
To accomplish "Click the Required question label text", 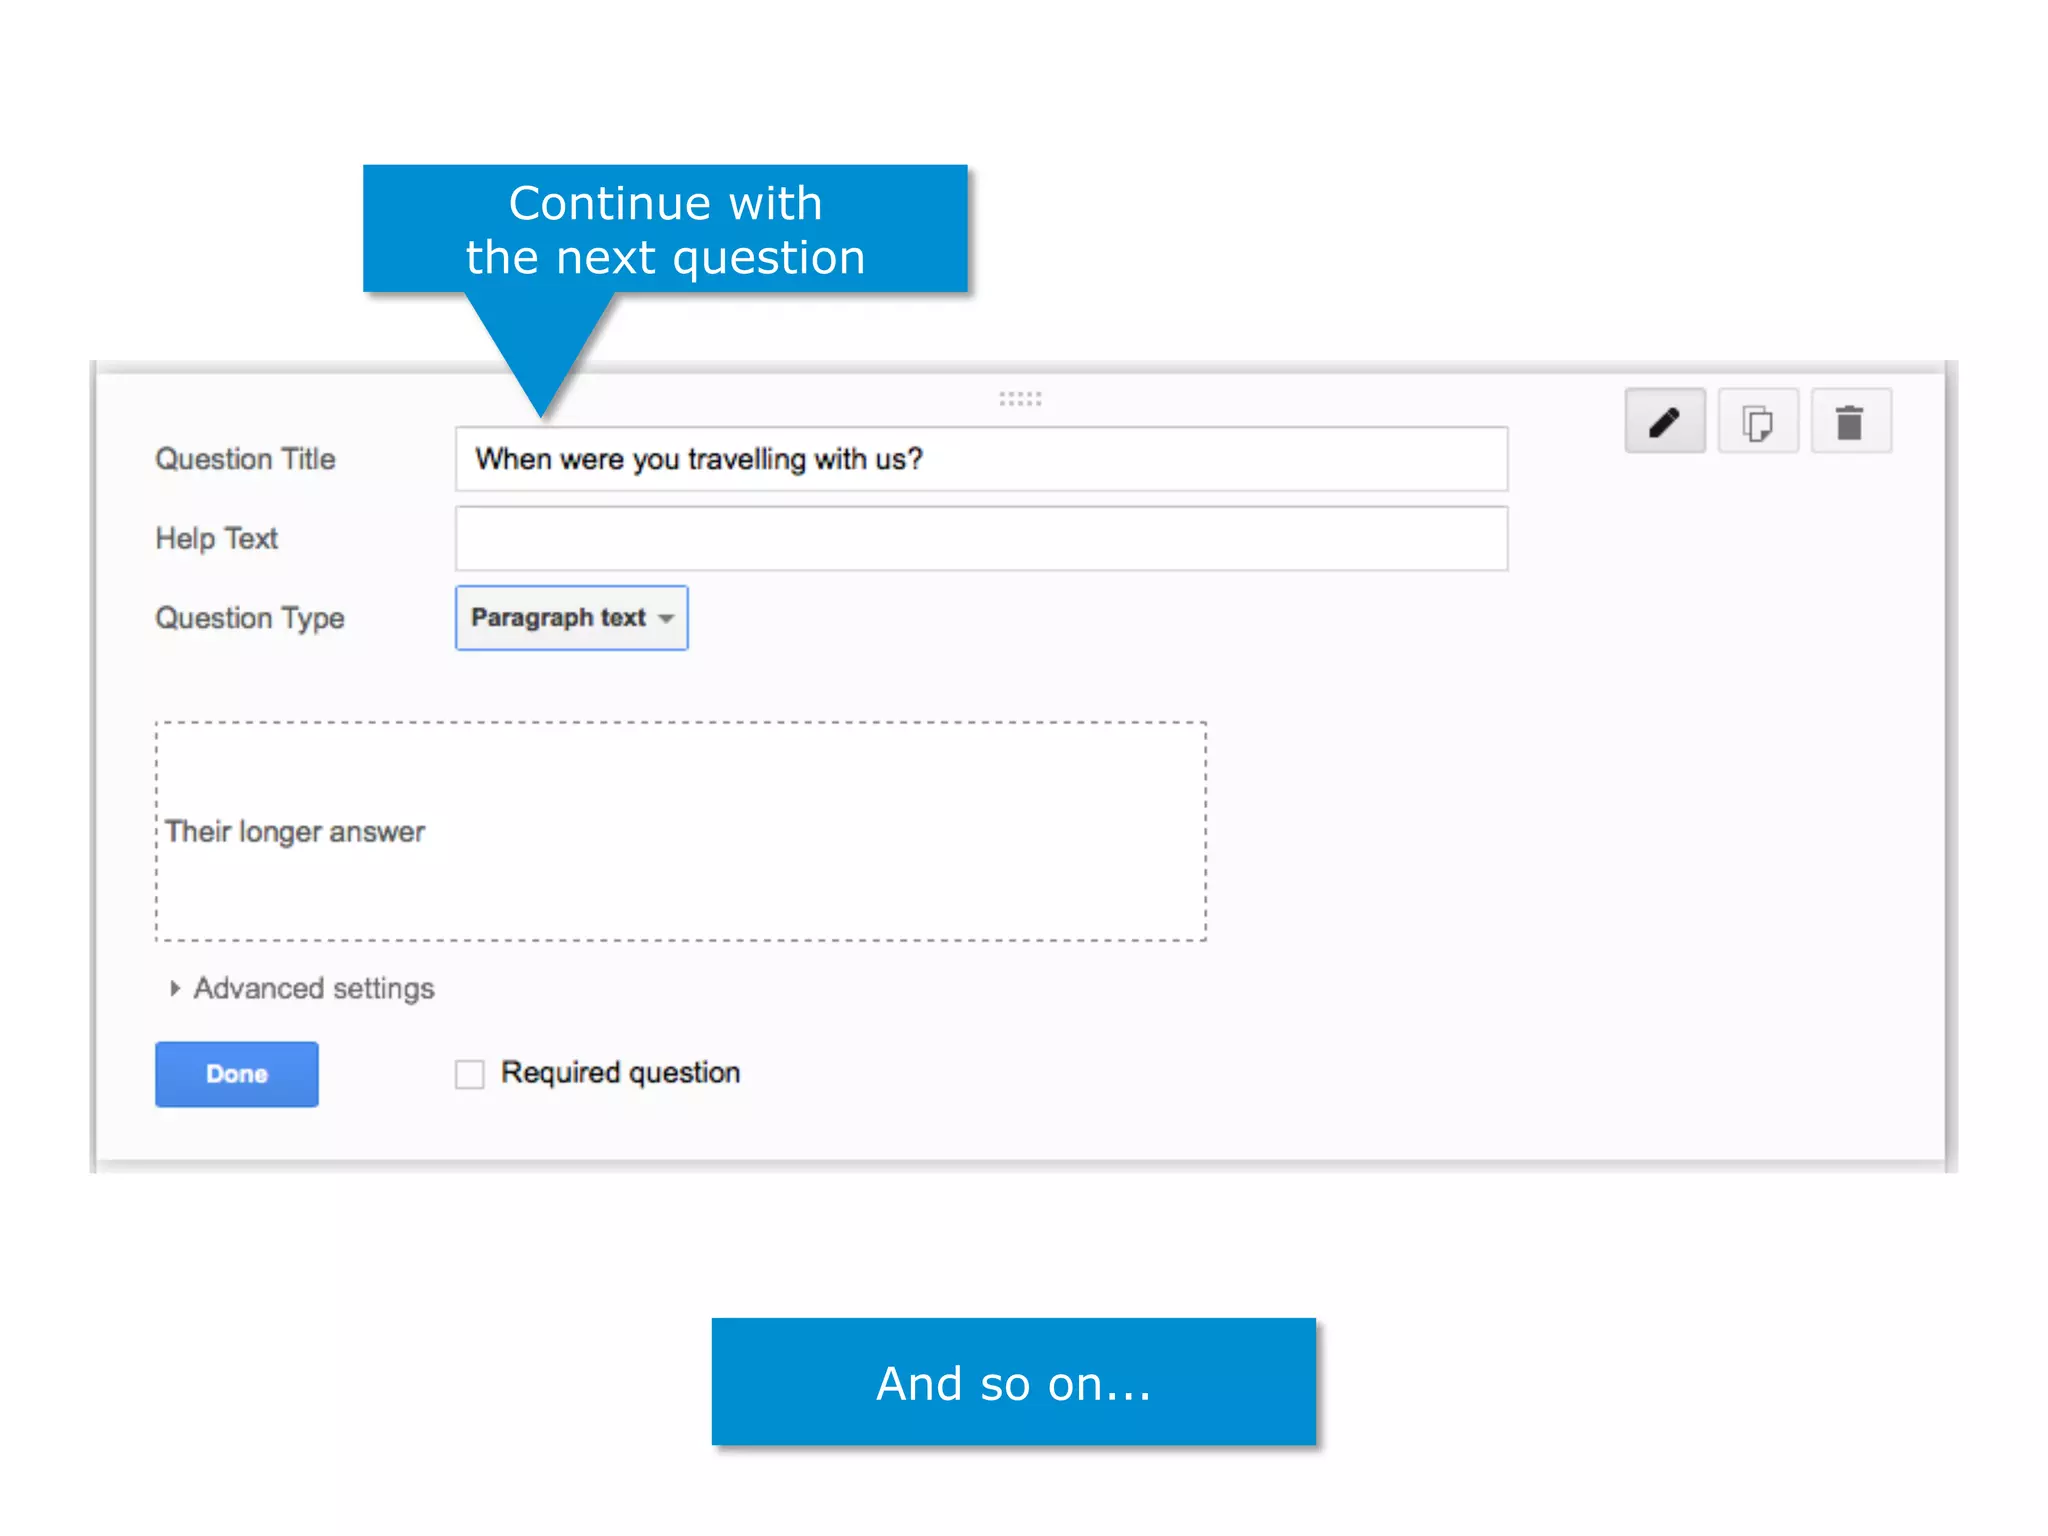I will point(620,1073).
